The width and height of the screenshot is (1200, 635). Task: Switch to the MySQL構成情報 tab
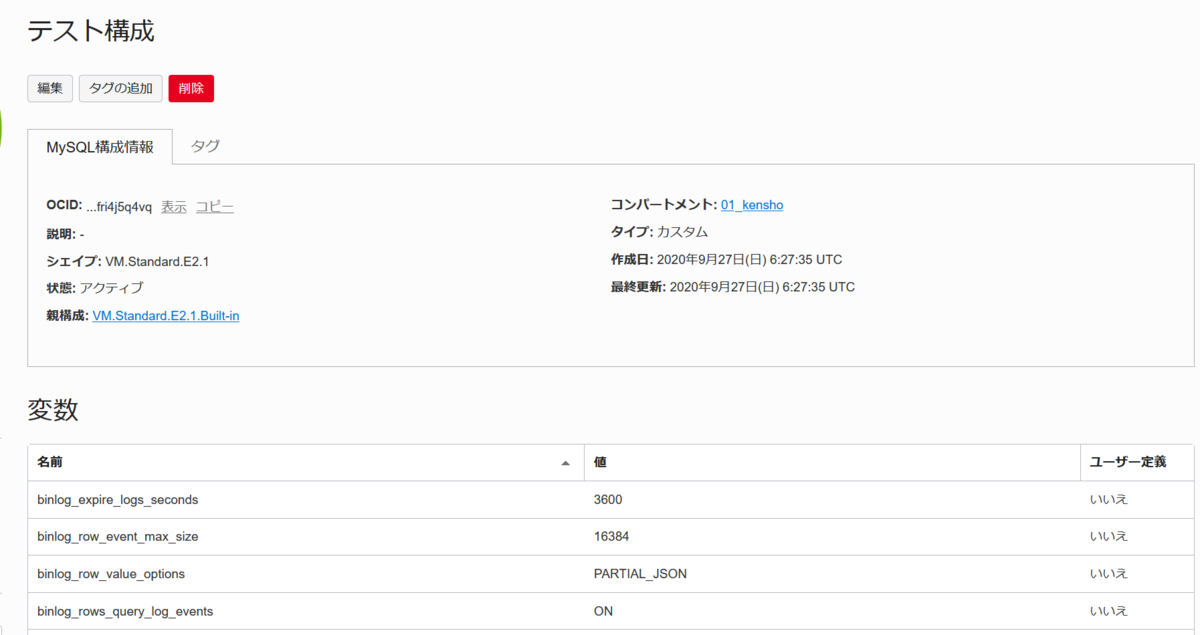click(100, 147)
